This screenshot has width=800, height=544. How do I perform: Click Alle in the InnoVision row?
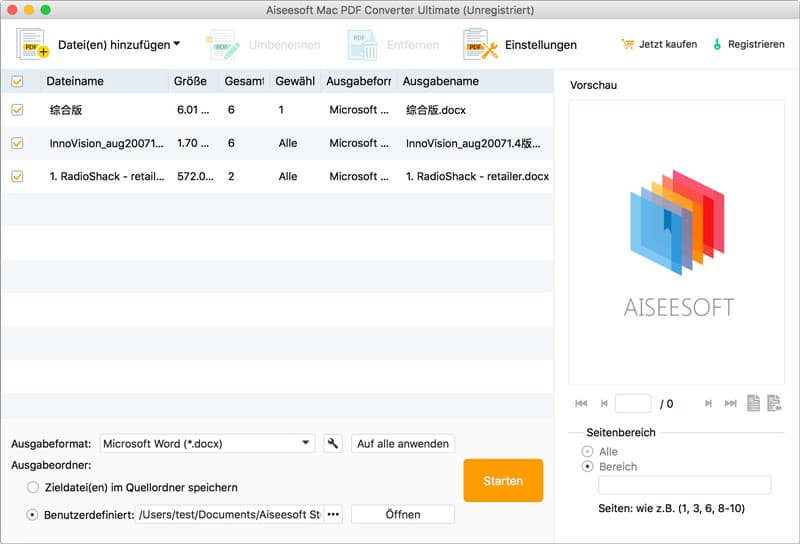coord(288,143)
